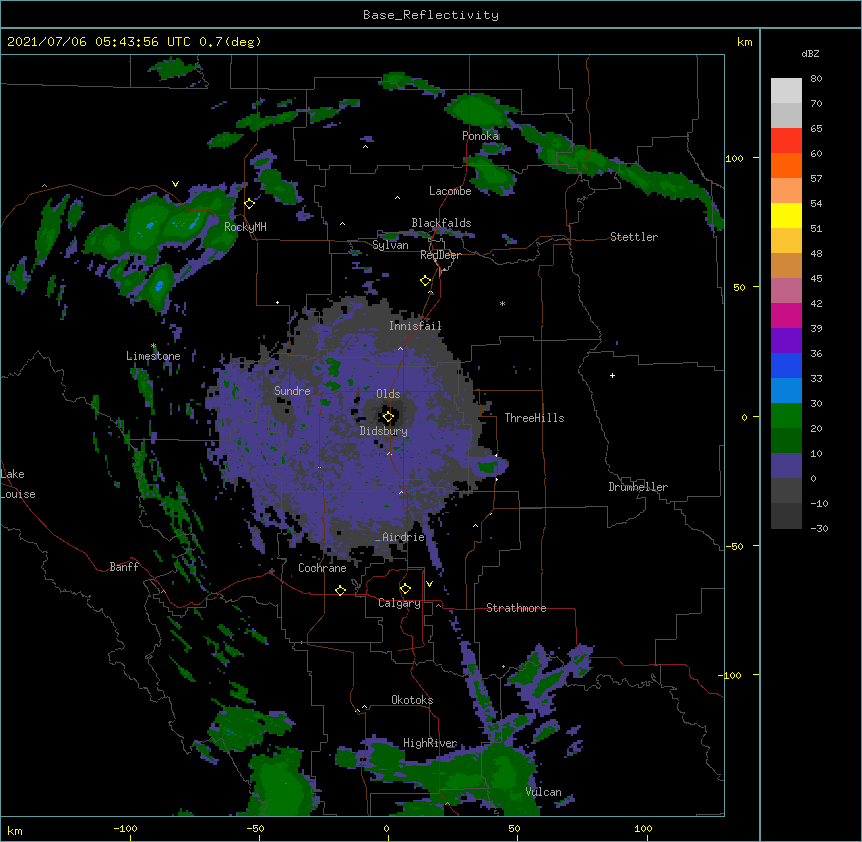
Task: Click the RockyMH city label
Action: pyautogui.click(x=245, y=226)
